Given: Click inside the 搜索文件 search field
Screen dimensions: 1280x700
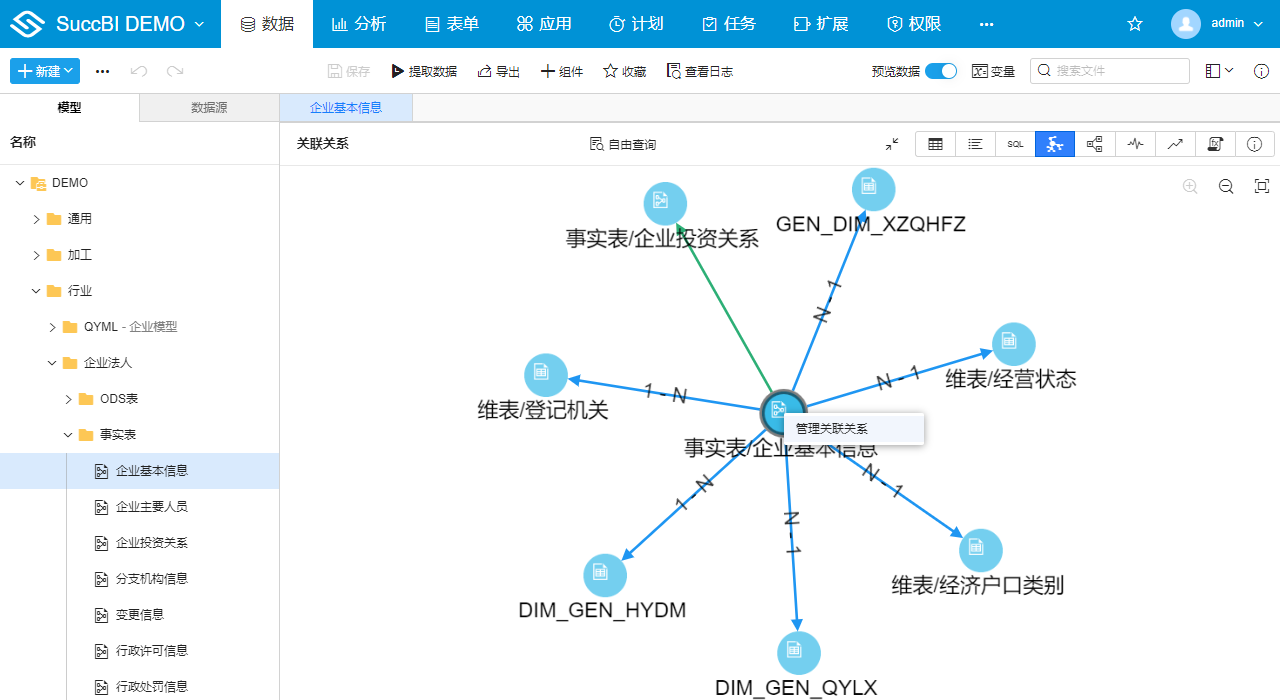Looking at the screenshot, I should click(x=1110, y=71).
